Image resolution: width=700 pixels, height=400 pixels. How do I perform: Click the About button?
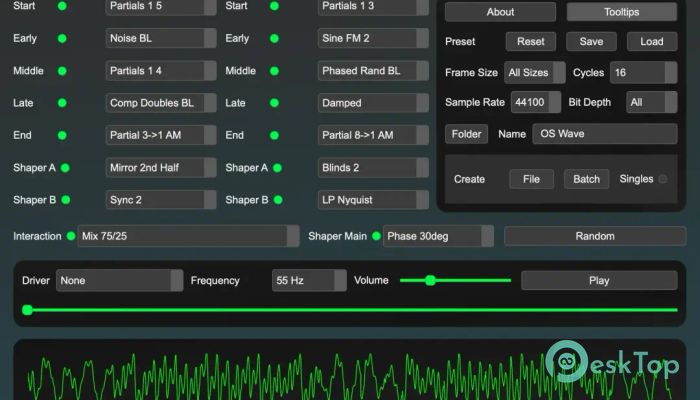(x=500, y=12)
